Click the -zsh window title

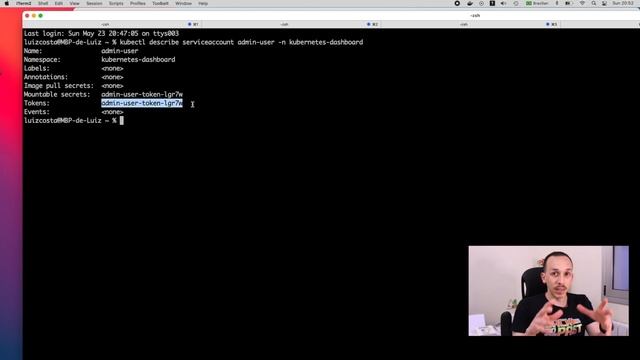coord(475,16)
